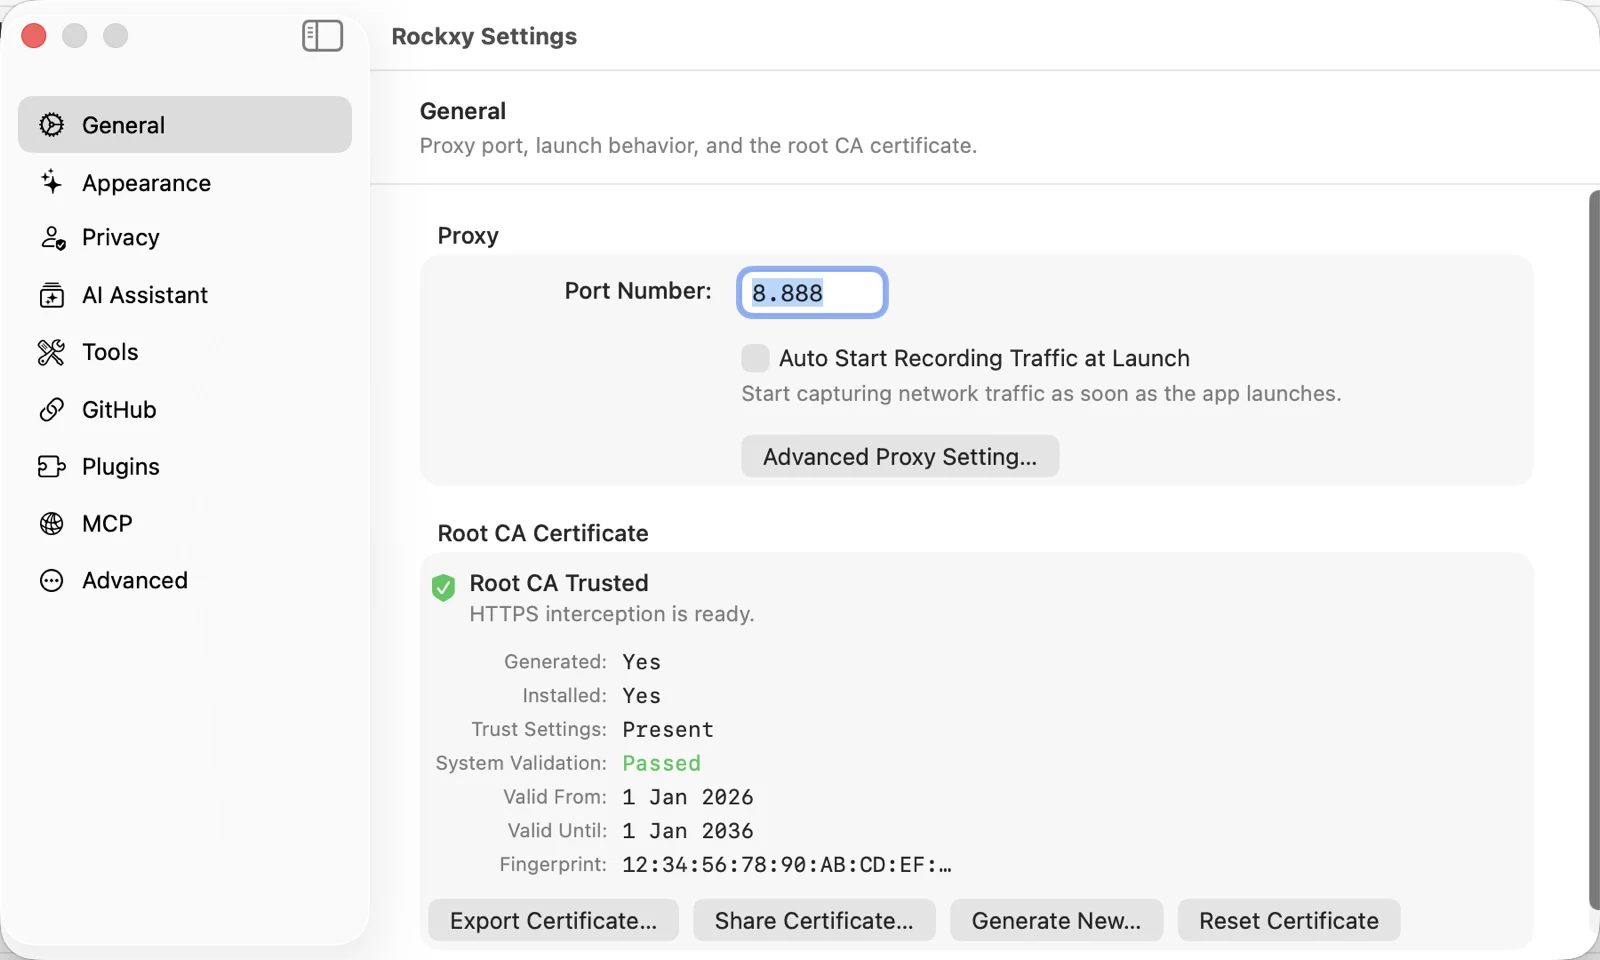Click the certificate Fingerprint value
Viewport: 1600px width, 960px height.
click(787, 865)
